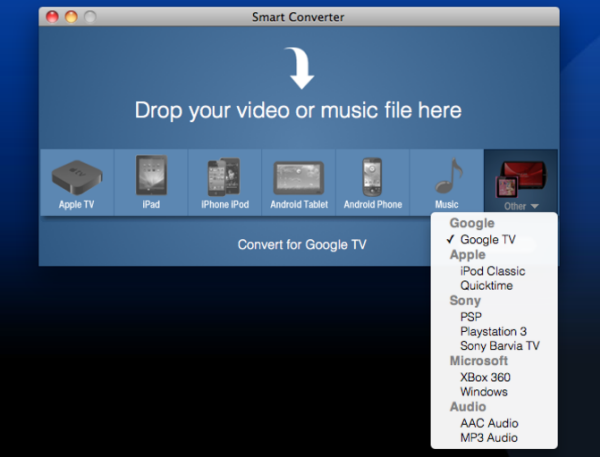
Task: Choose XBox 360 under Microsoft
Action: pos(485,377)
